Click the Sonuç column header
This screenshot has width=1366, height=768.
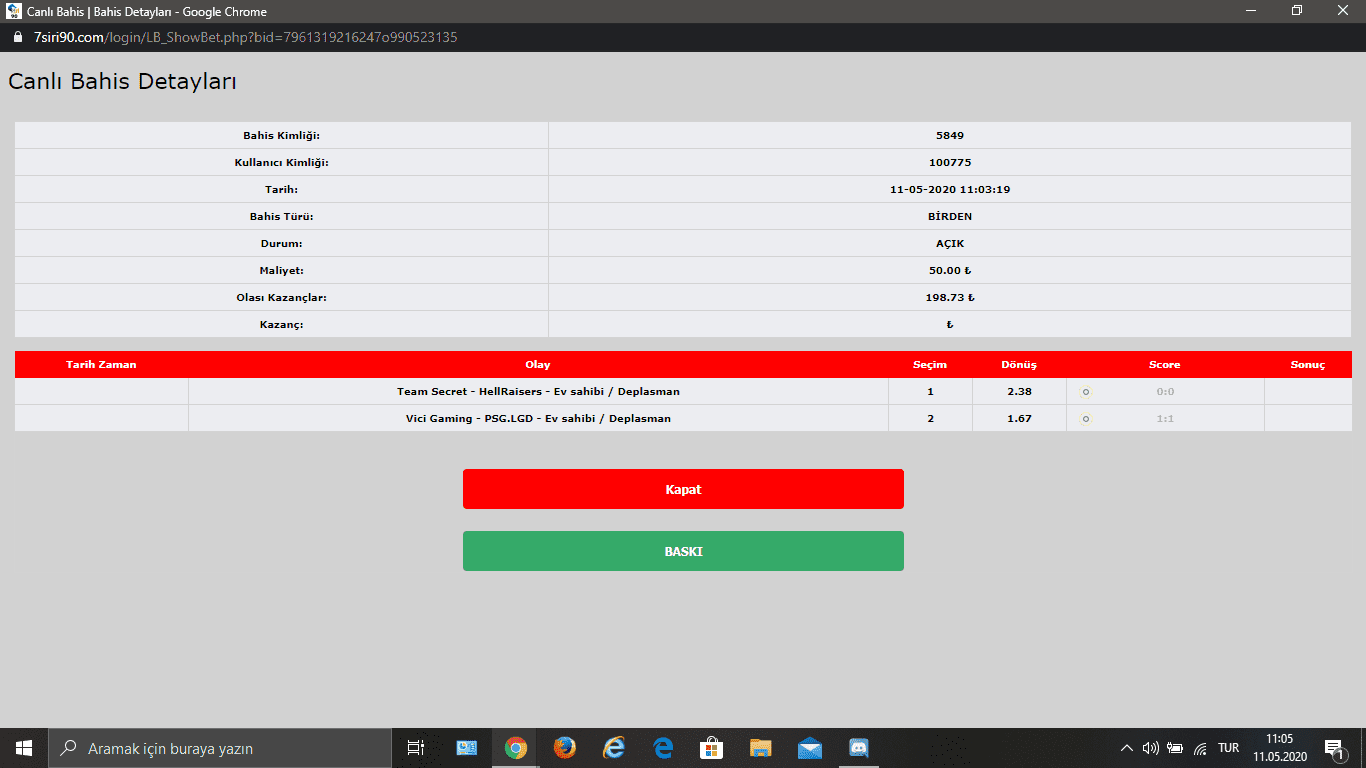(1308, 365)
